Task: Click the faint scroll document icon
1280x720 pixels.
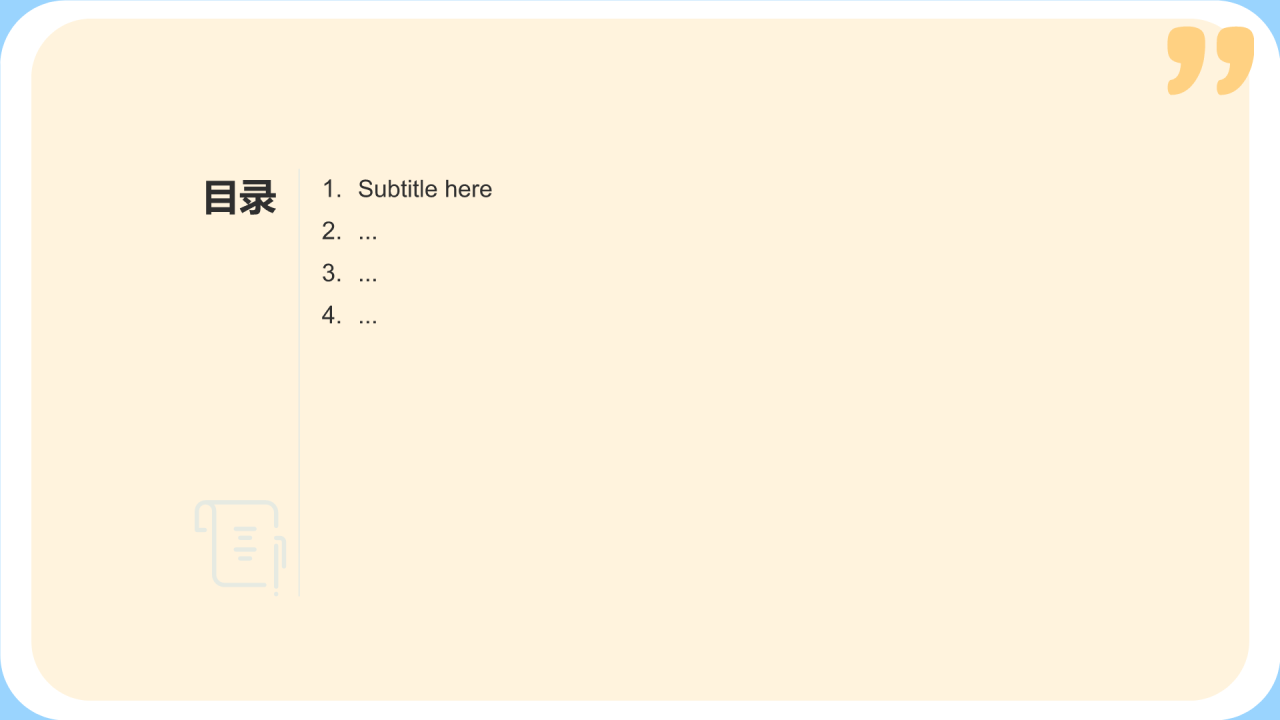Action: 240,545
